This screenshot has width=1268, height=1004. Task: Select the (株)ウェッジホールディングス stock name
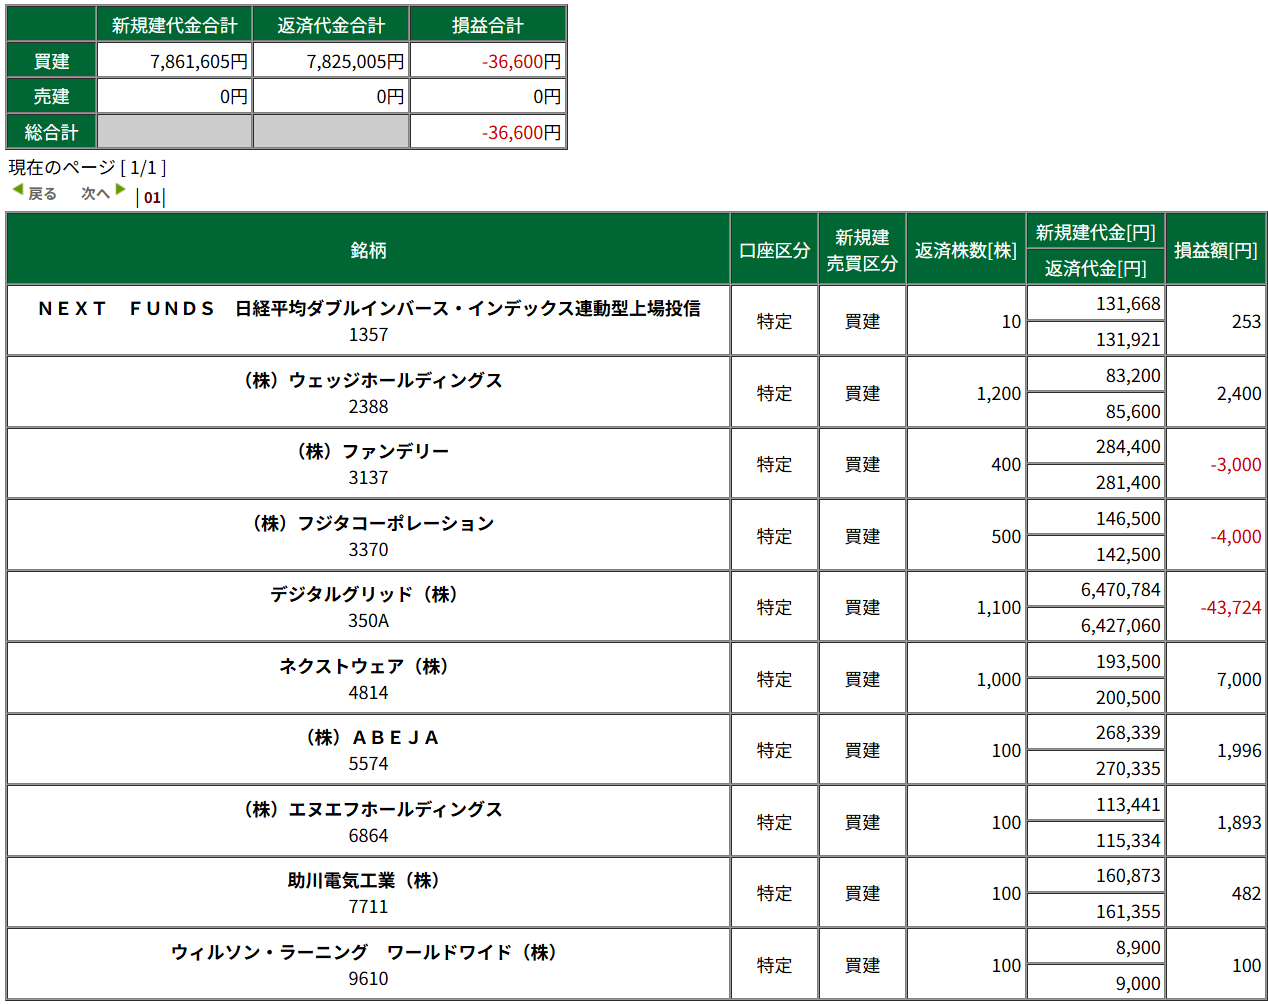coord(368,380)
